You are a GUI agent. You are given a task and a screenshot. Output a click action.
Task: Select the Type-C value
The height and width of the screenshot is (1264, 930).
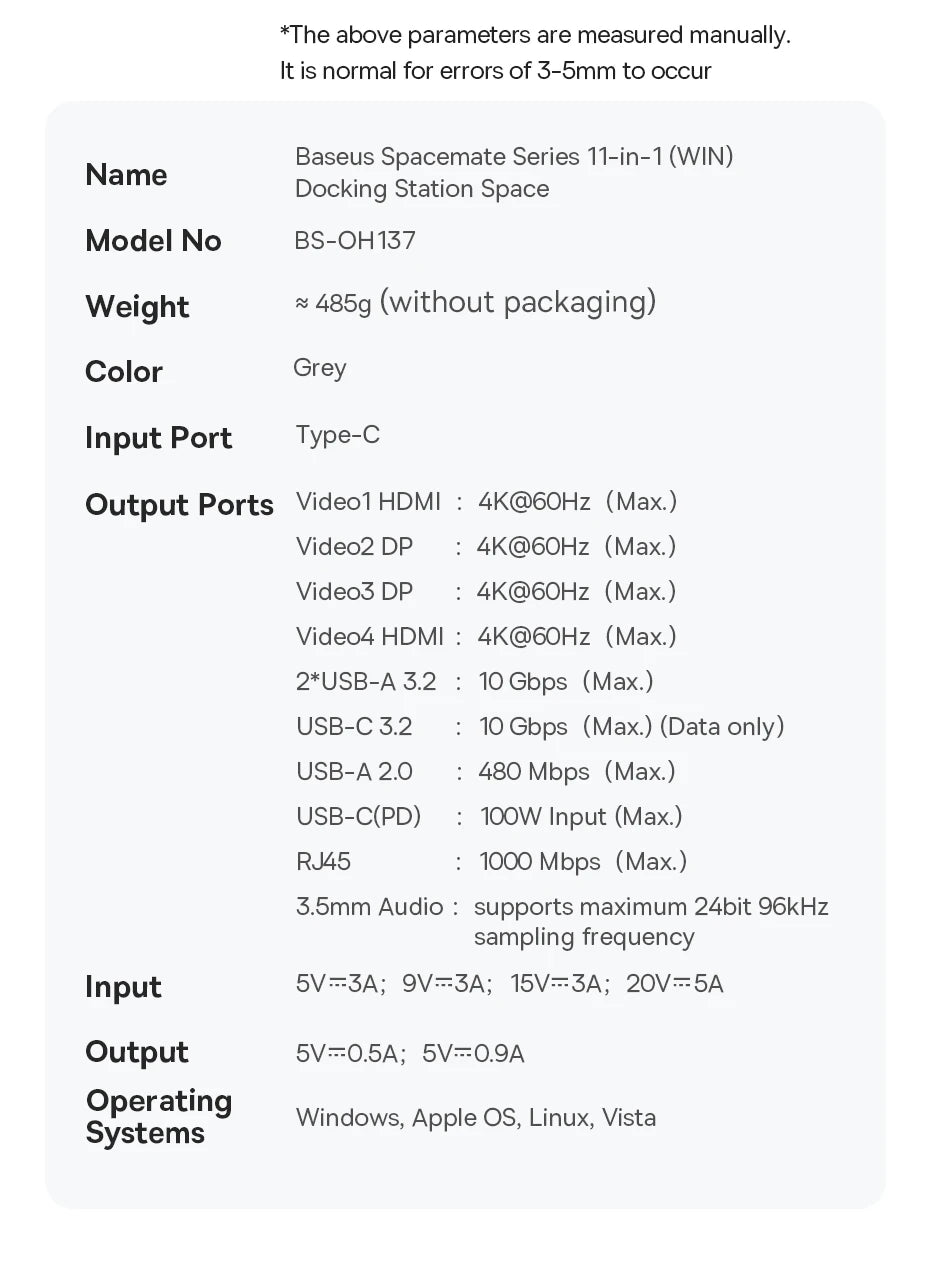[338, 435]
